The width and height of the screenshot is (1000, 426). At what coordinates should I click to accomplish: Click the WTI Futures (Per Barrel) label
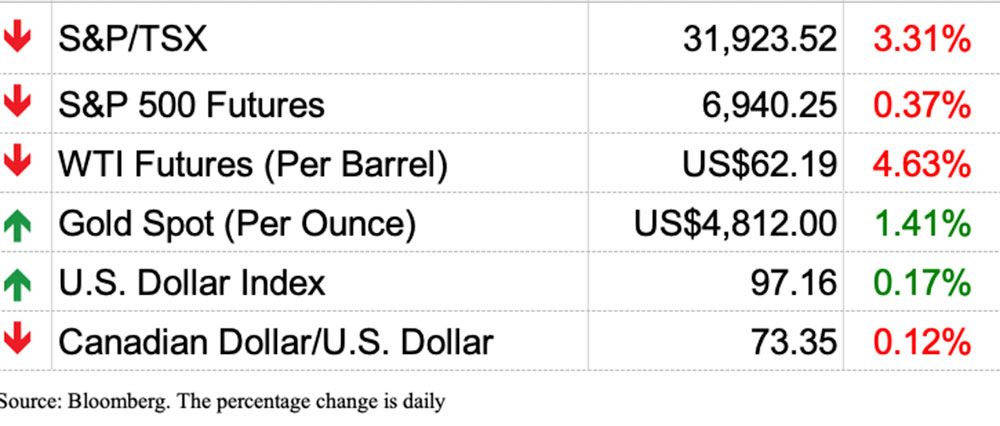pyautogui.click(x=253, y=164)
